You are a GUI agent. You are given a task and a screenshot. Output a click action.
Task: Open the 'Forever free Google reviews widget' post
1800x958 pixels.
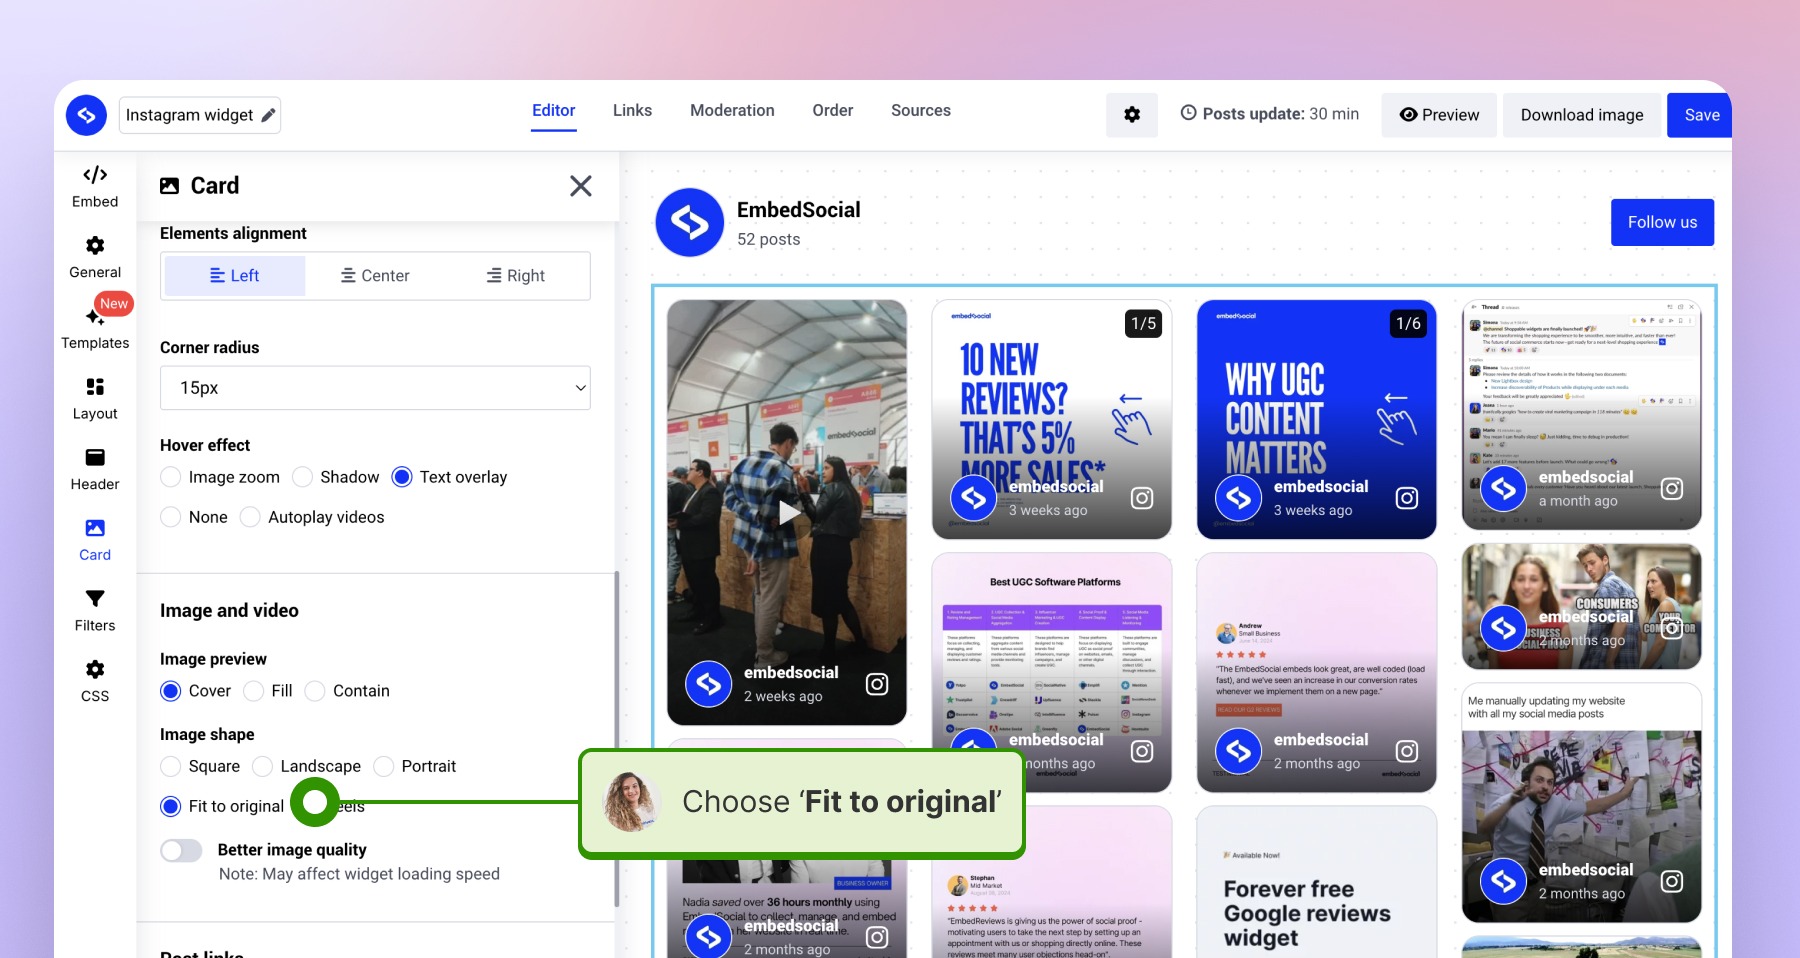pyautogui.click(x=1317, y=882)
